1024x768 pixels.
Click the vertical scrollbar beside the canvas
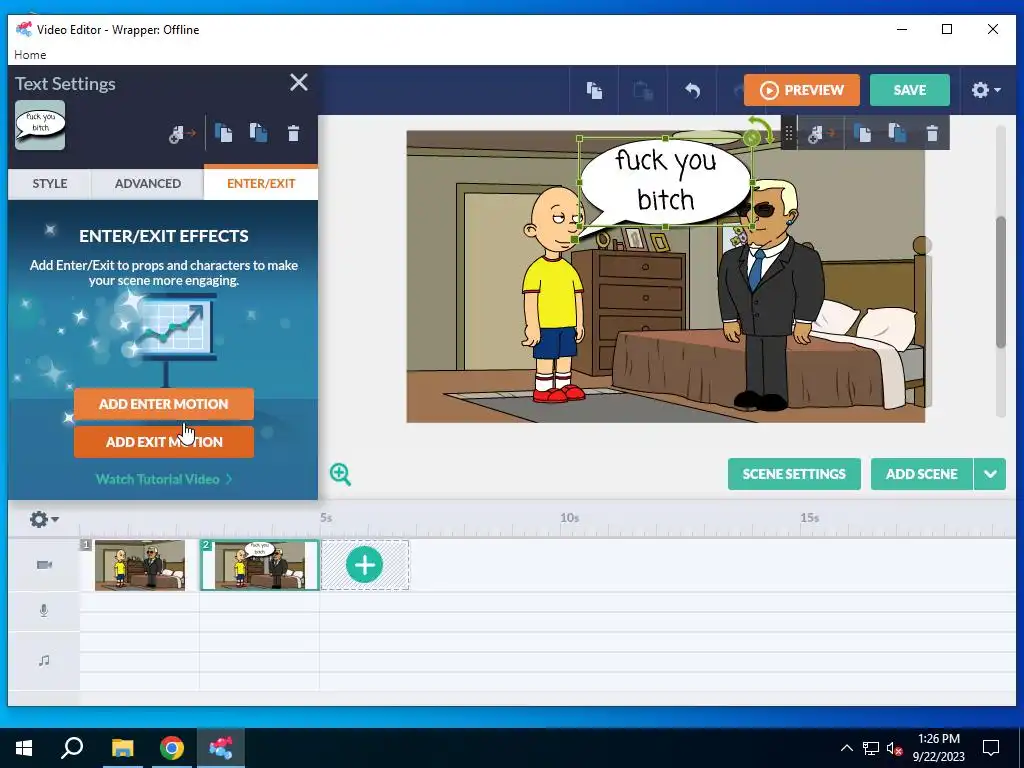point(1000,282)
